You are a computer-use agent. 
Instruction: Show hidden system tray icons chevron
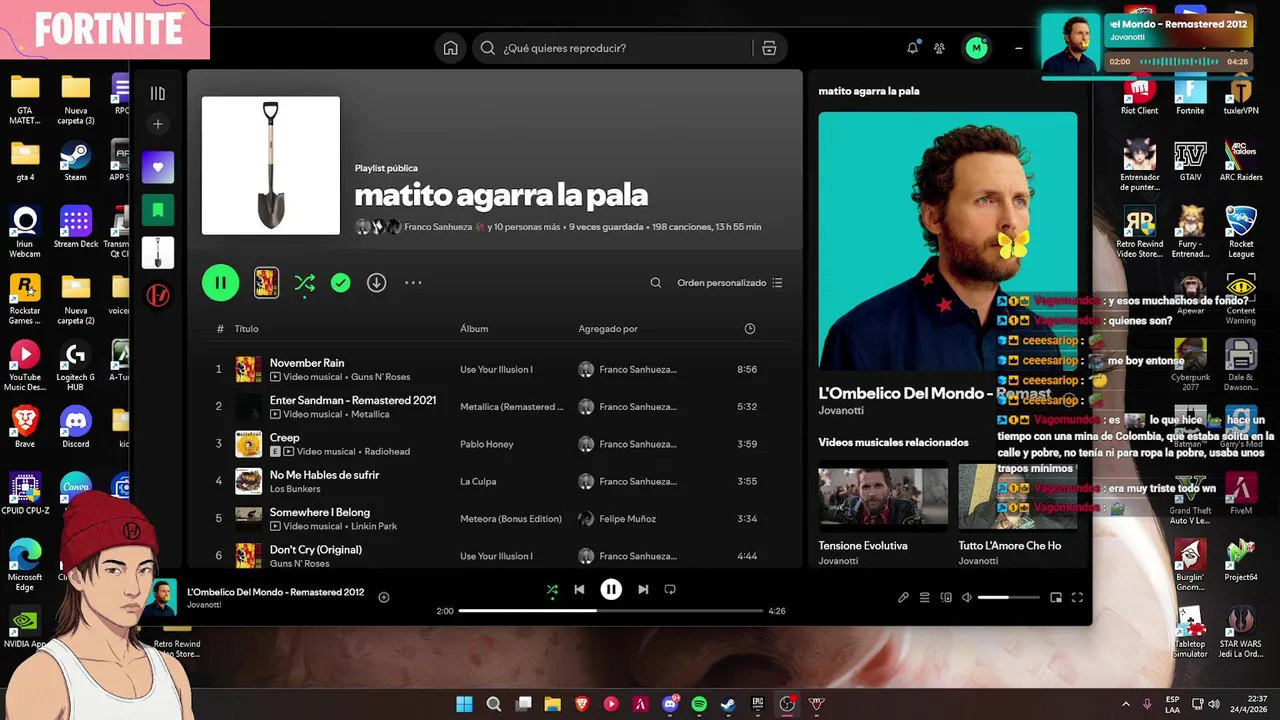(1125, 704)
